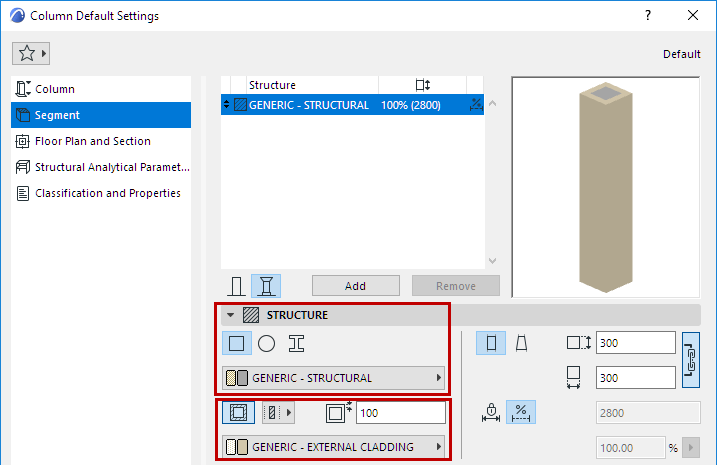The height and width of the screenshot is (465, 717).
Task: Open GENERIC - EXTERNAL CLADDING material dropdown
Action: pyautogui.click(x=333, y=447)
